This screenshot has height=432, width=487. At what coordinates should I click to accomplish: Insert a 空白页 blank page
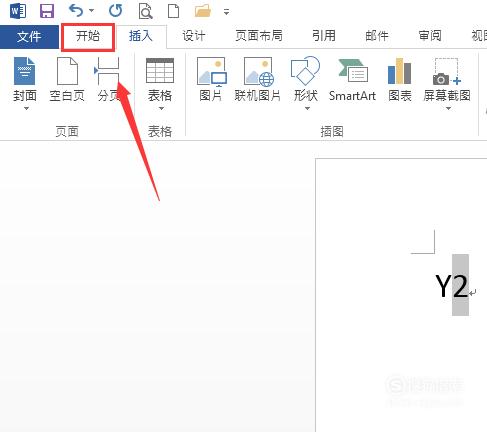coord(67,80)
